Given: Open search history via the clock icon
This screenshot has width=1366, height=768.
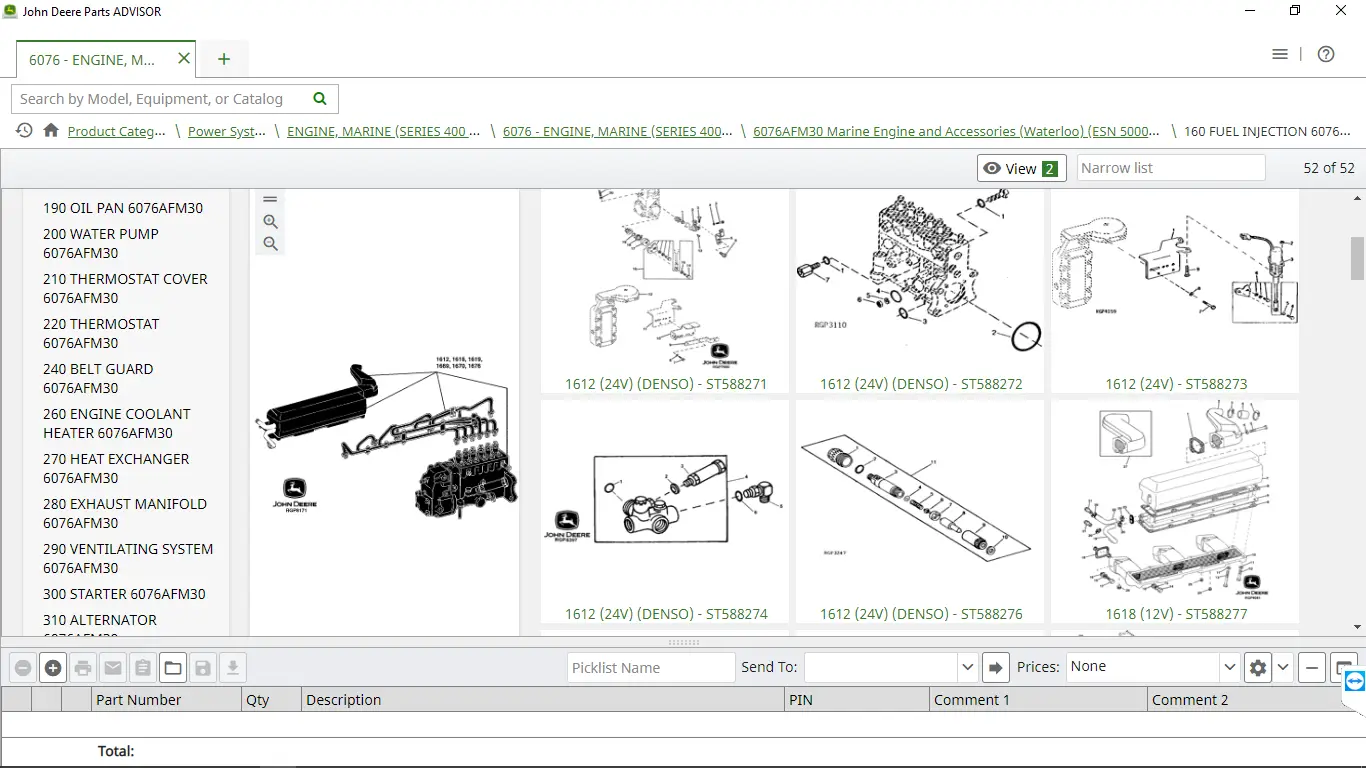Looking at the screenshot, I should coord(22,131).
